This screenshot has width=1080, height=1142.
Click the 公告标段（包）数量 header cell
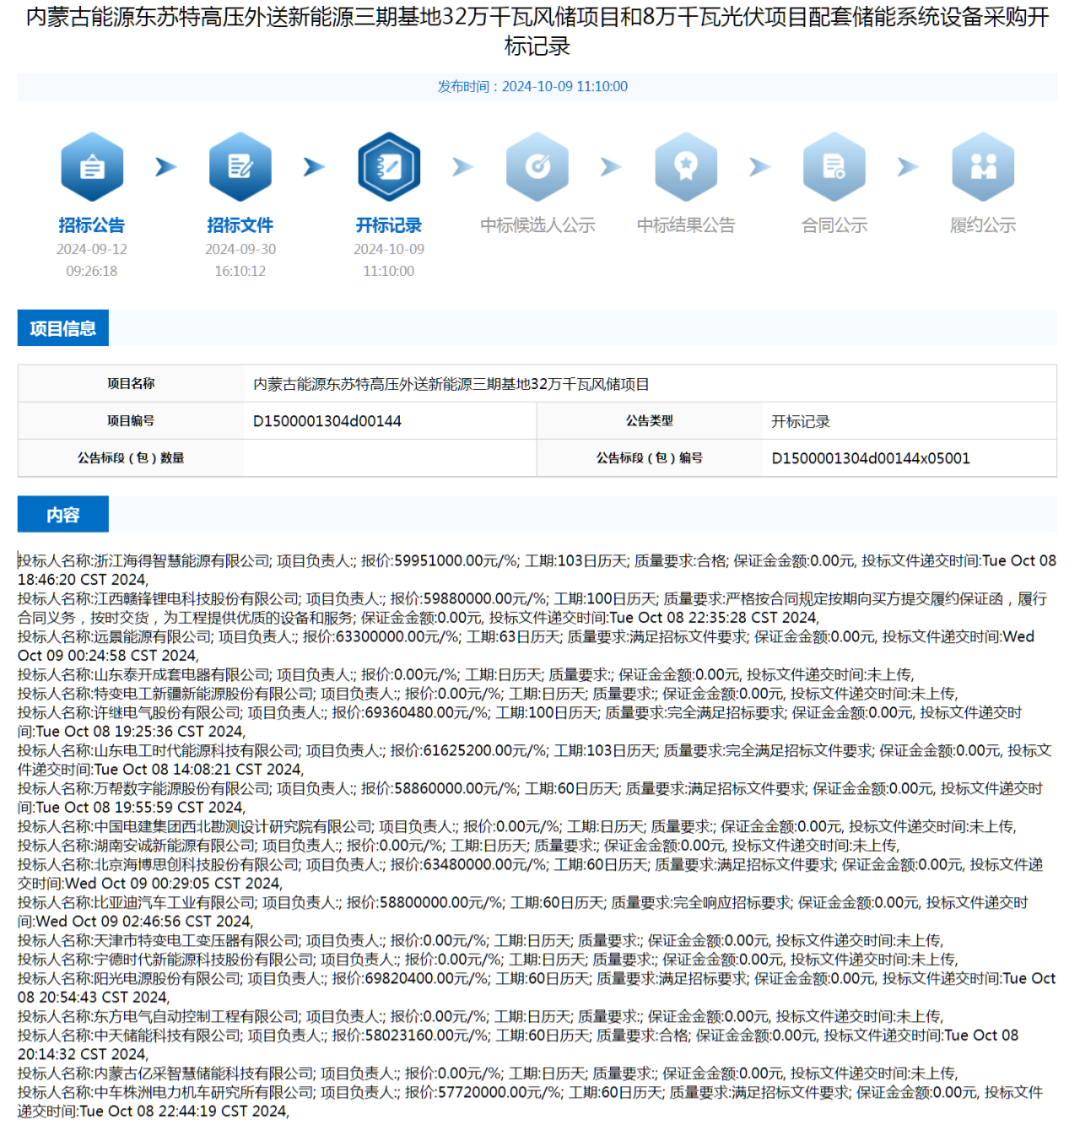(131, 458)
